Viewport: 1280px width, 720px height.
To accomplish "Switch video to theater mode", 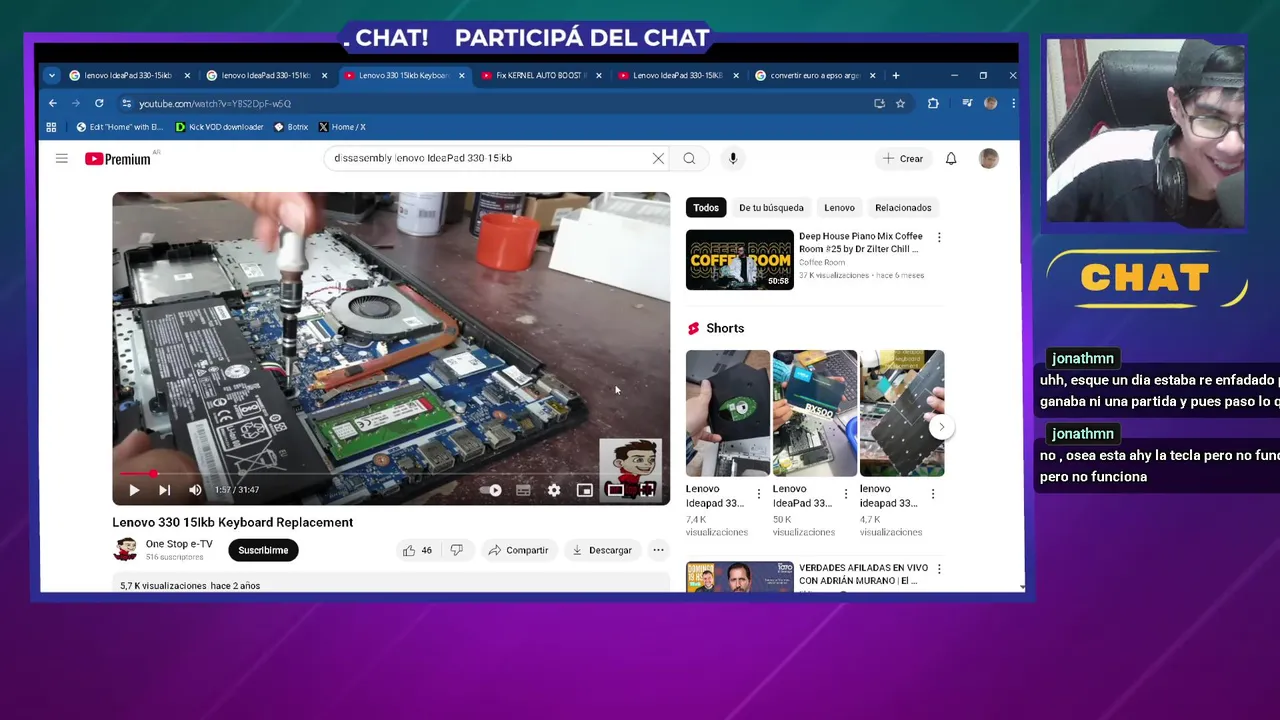I will tap(615, 490).
